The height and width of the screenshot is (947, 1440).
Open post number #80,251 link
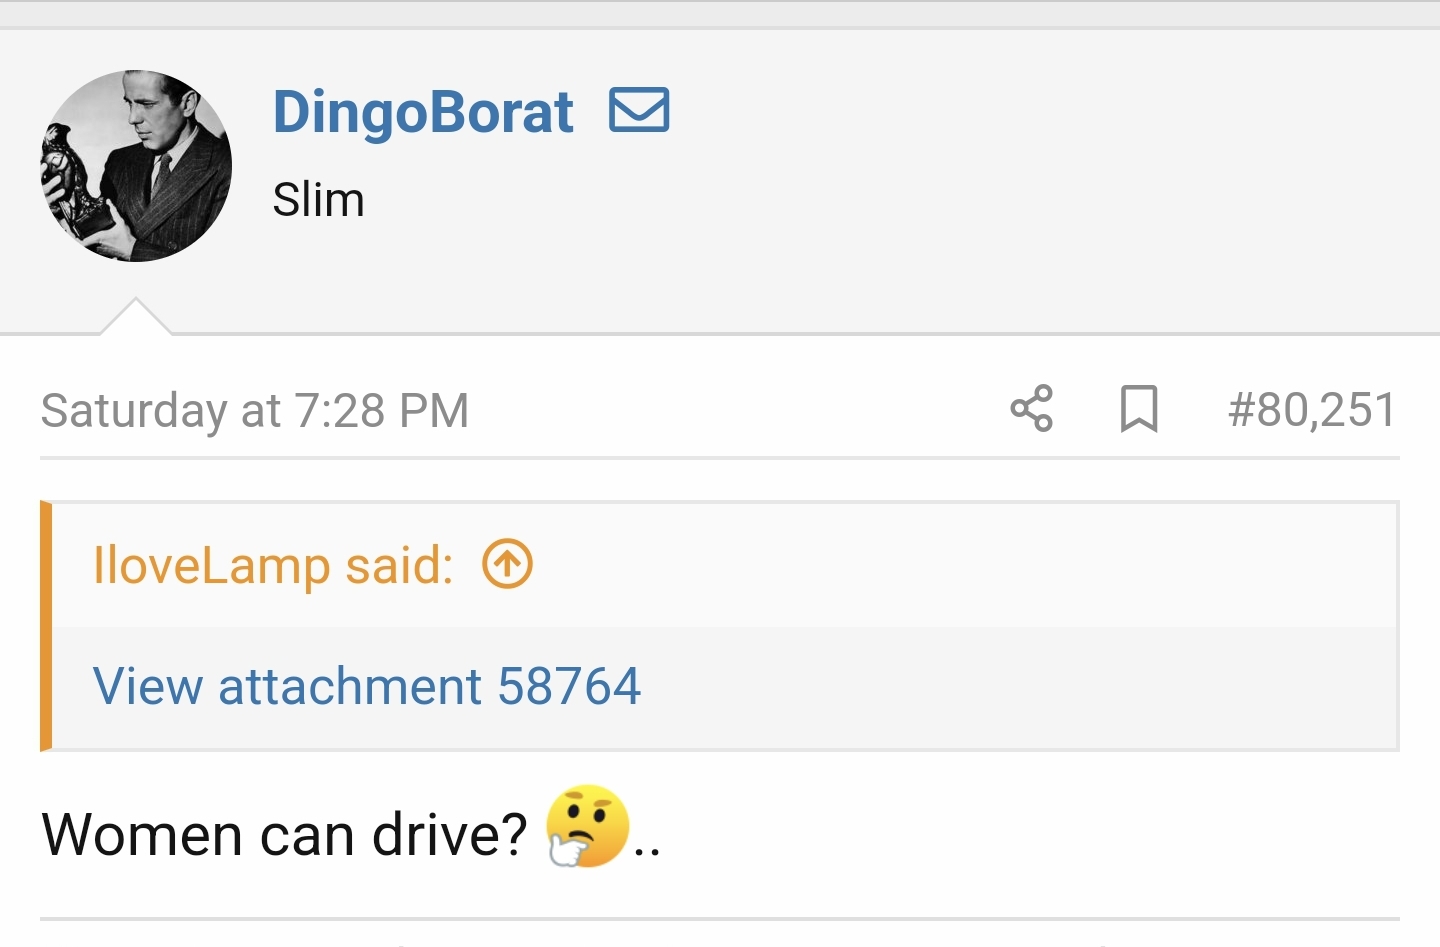click(1311, 410)
